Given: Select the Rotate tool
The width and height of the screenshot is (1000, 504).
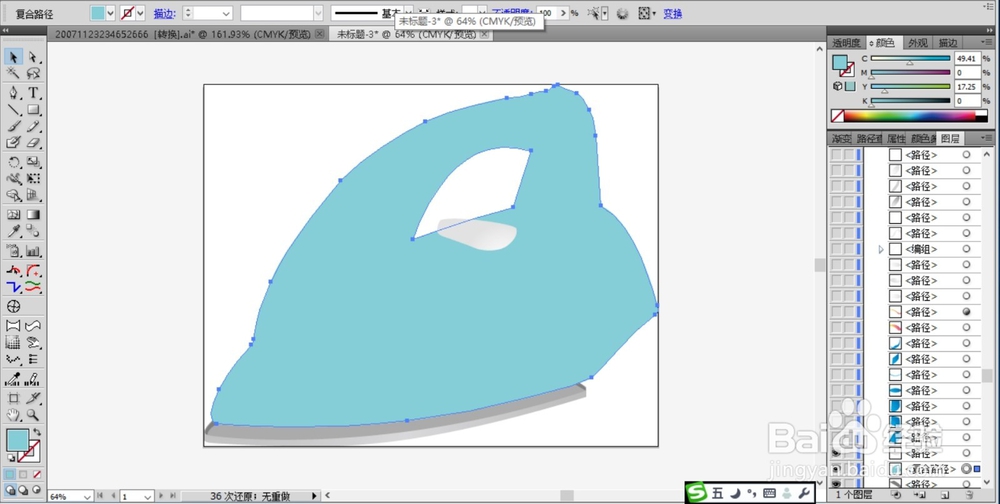Looking at the screenshot, I should tap(13, 163).
